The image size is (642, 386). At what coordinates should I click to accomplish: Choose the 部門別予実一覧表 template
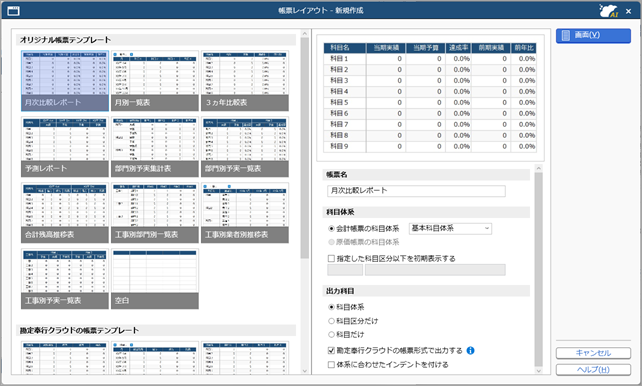(245, 147)
